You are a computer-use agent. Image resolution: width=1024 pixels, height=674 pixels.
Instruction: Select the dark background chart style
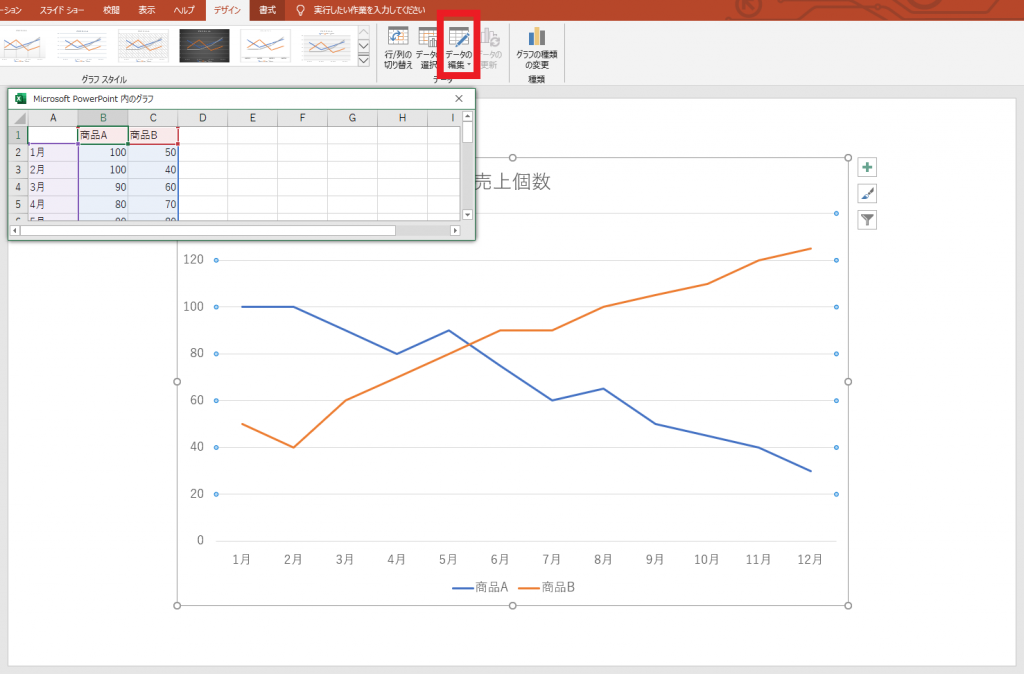click(x=204, y=45)
